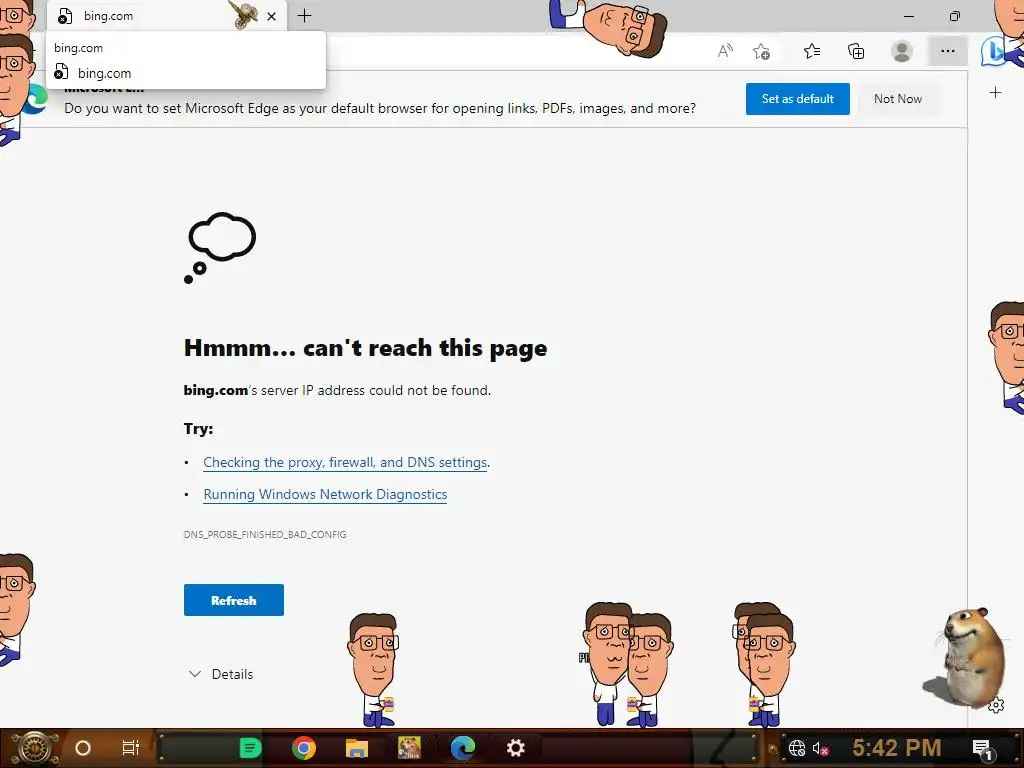Open File Explorer from taskbar
Viewport: 1024px width, 768px height.
[357, 748]
